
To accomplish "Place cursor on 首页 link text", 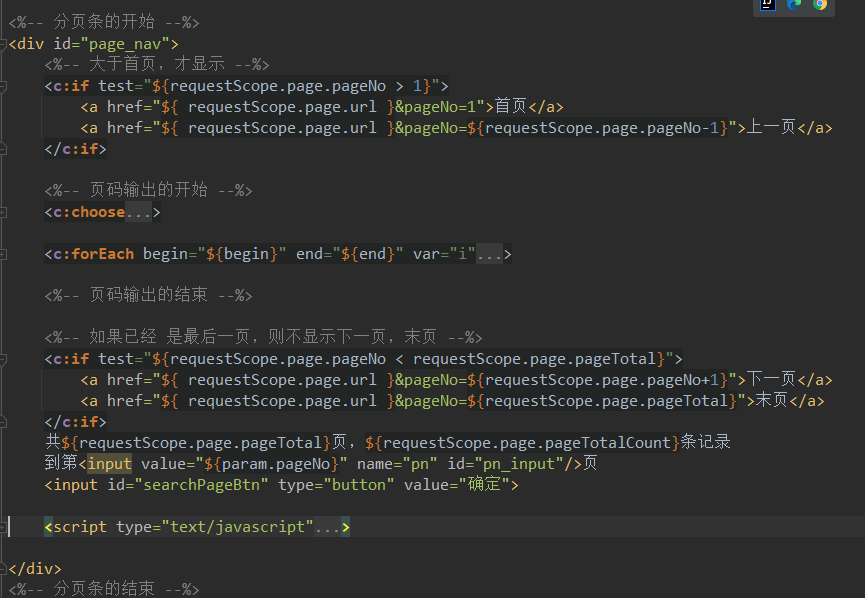I will click(511, 106).
